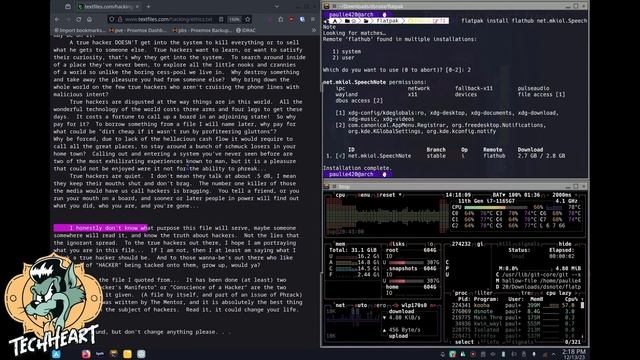Open the btop 'menu' option
Screen dimensions: 640x360
[363, 195]
